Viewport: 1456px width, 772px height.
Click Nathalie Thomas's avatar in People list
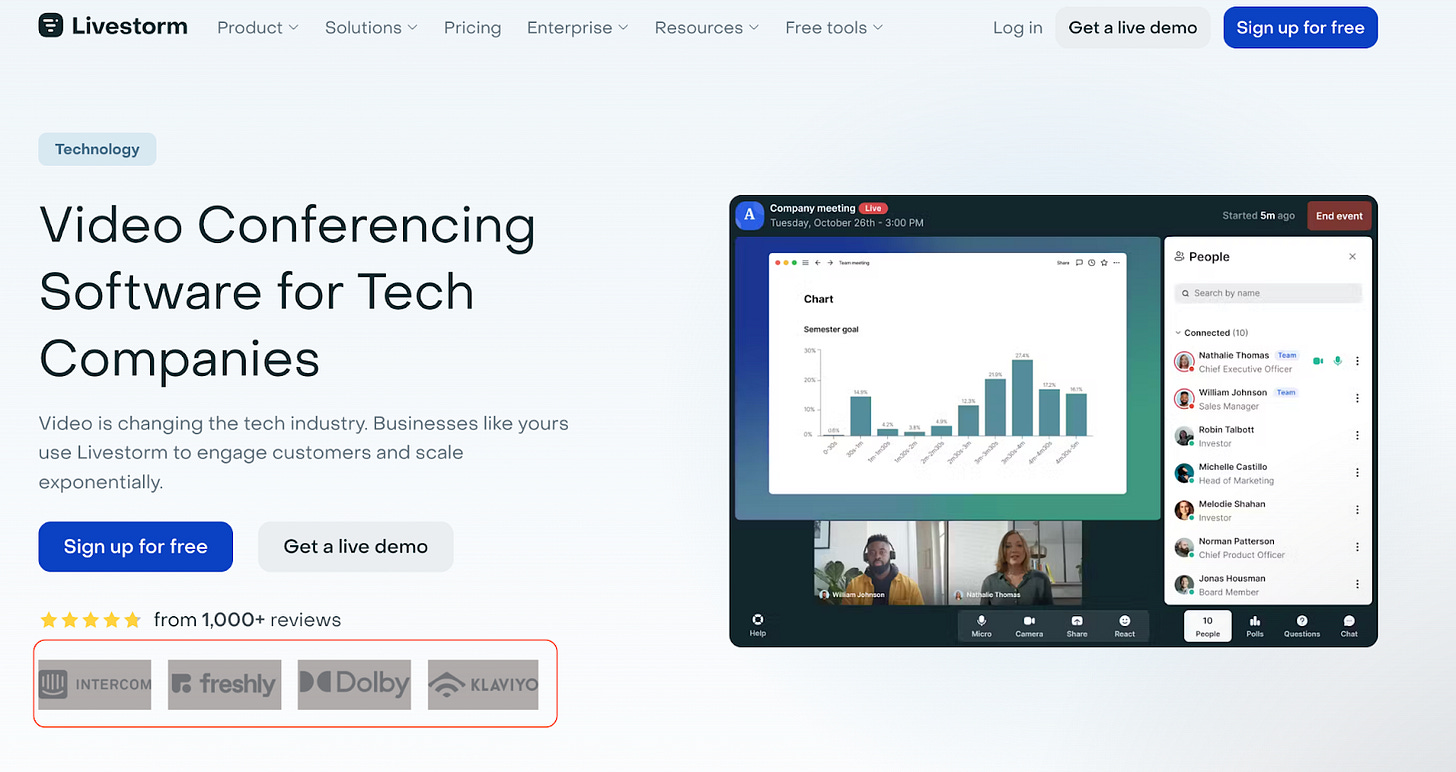pos(1184,362)
